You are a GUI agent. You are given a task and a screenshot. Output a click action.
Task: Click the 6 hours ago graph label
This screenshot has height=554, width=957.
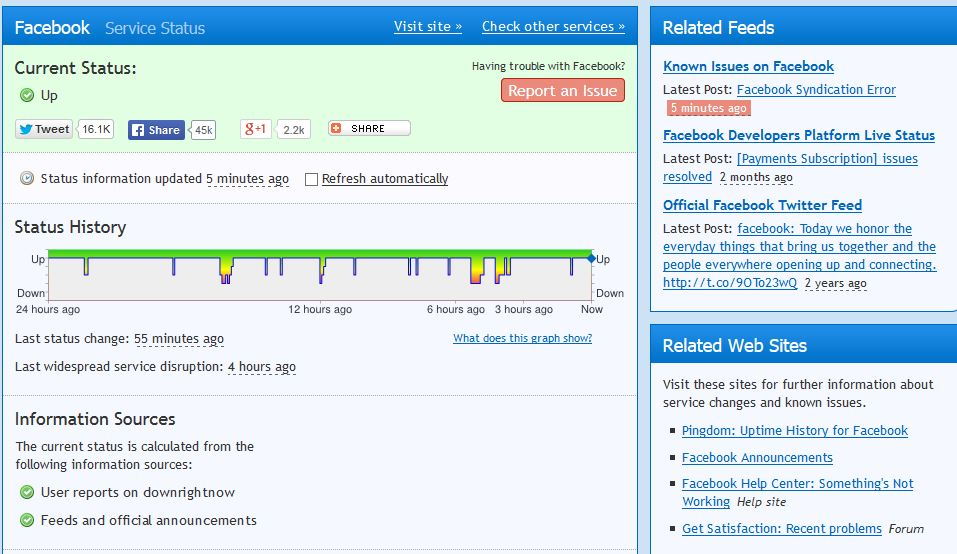[x=456, y=309]
